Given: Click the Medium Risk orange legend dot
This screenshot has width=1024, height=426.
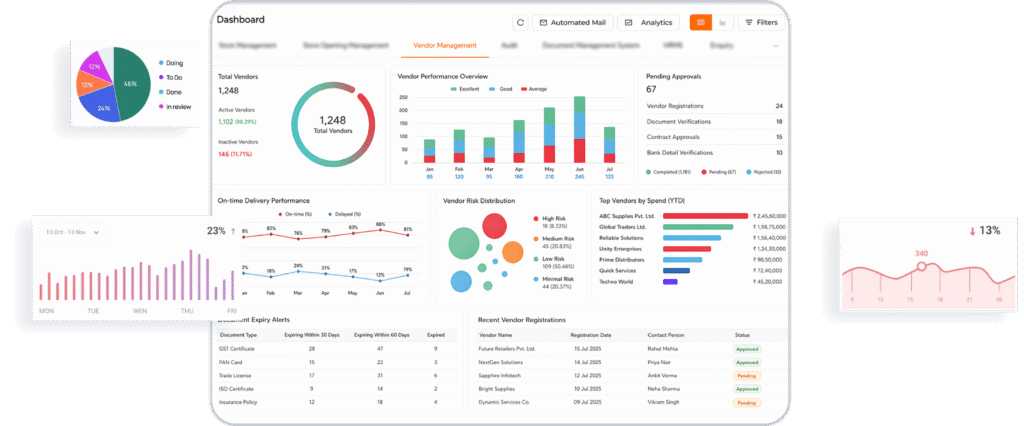Looking at the screenshot, I should coord(536,239).
